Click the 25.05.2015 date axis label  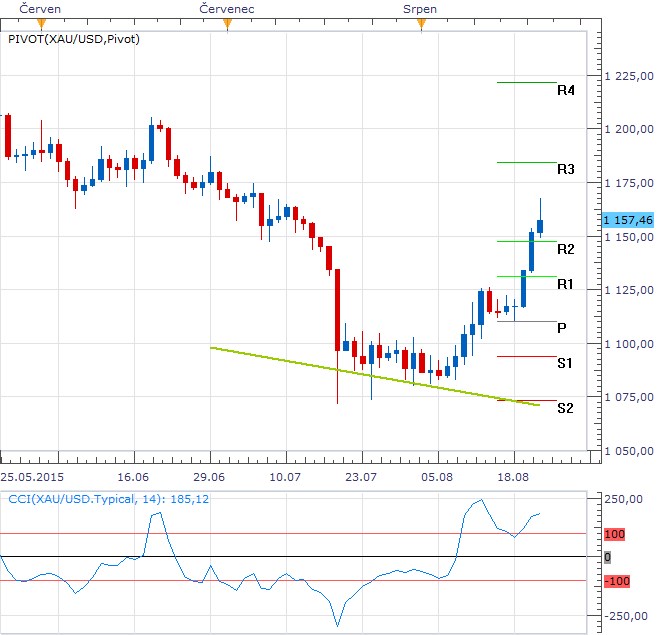pyautogui.click(x=32, y=477)
